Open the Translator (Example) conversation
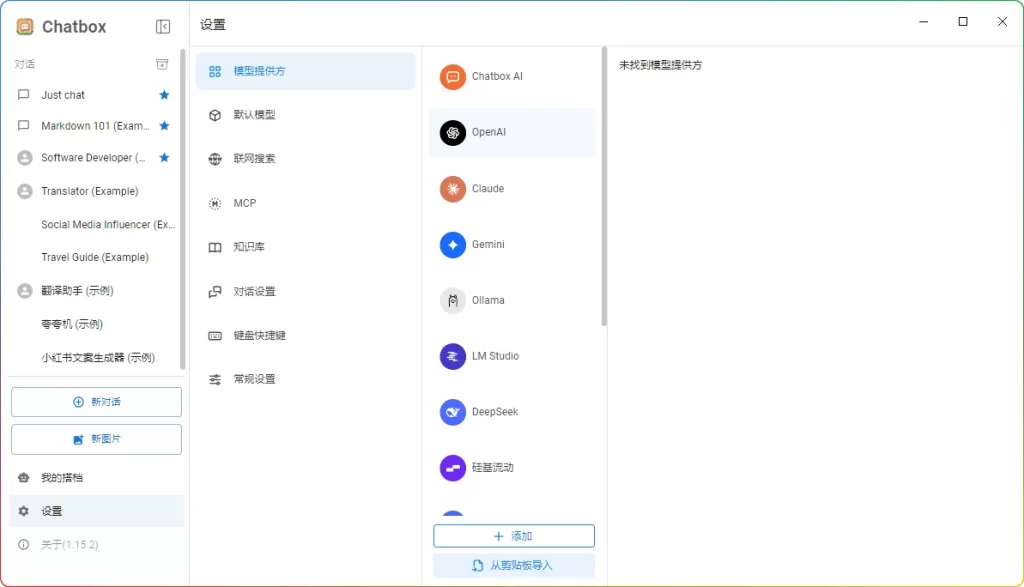Viewport: 1024px width, 587px height. point(95,191)
